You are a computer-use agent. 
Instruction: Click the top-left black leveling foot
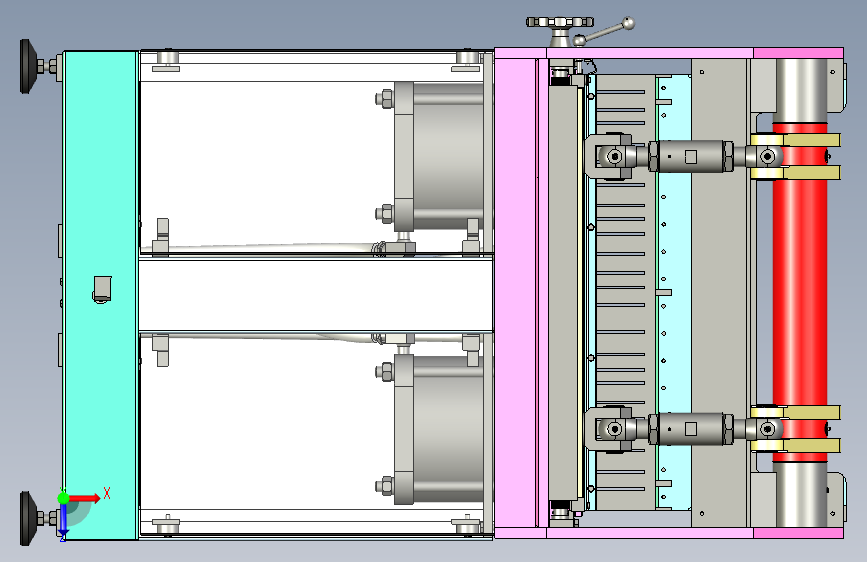[x=29, y=66]
